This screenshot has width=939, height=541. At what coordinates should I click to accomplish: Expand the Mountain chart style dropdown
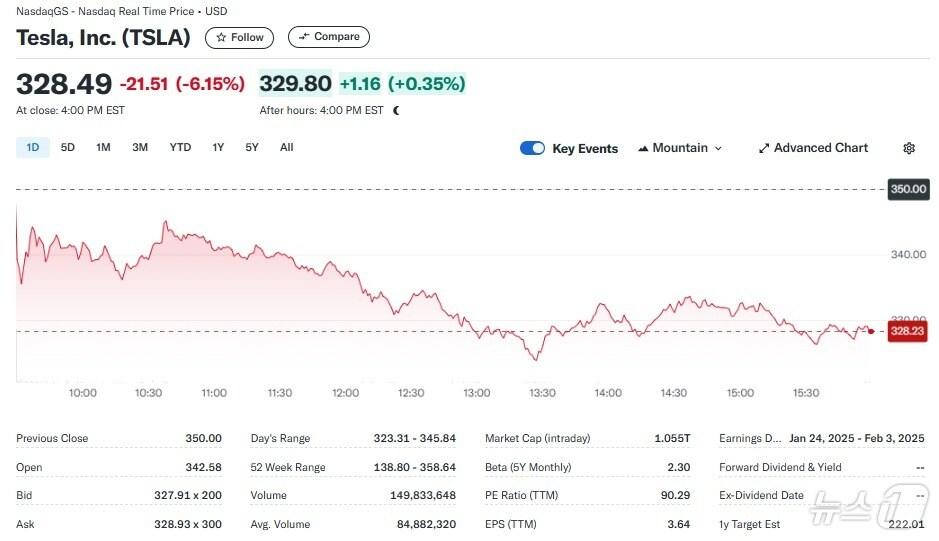click(x=717, y=148)
